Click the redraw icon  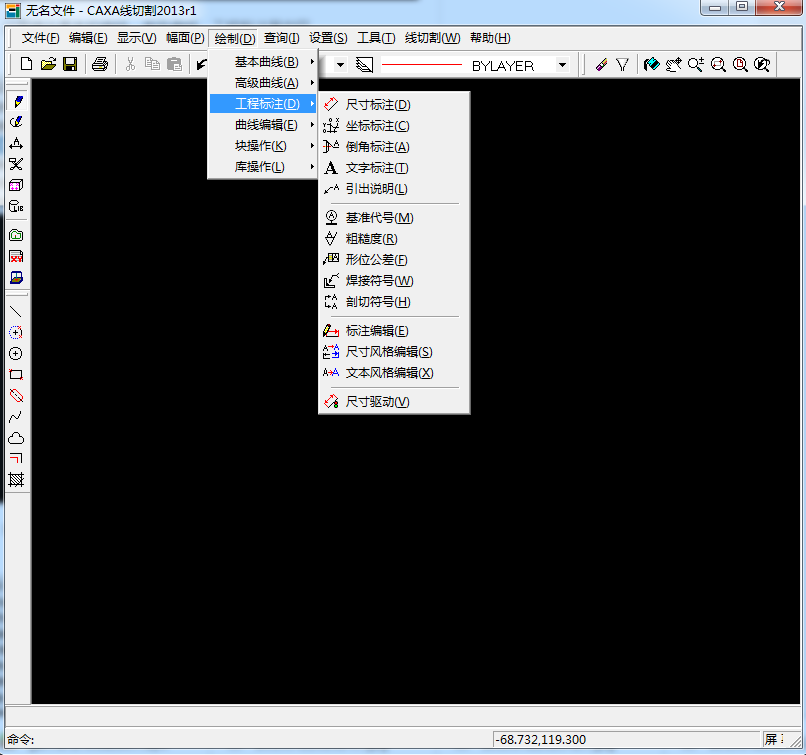651,65
